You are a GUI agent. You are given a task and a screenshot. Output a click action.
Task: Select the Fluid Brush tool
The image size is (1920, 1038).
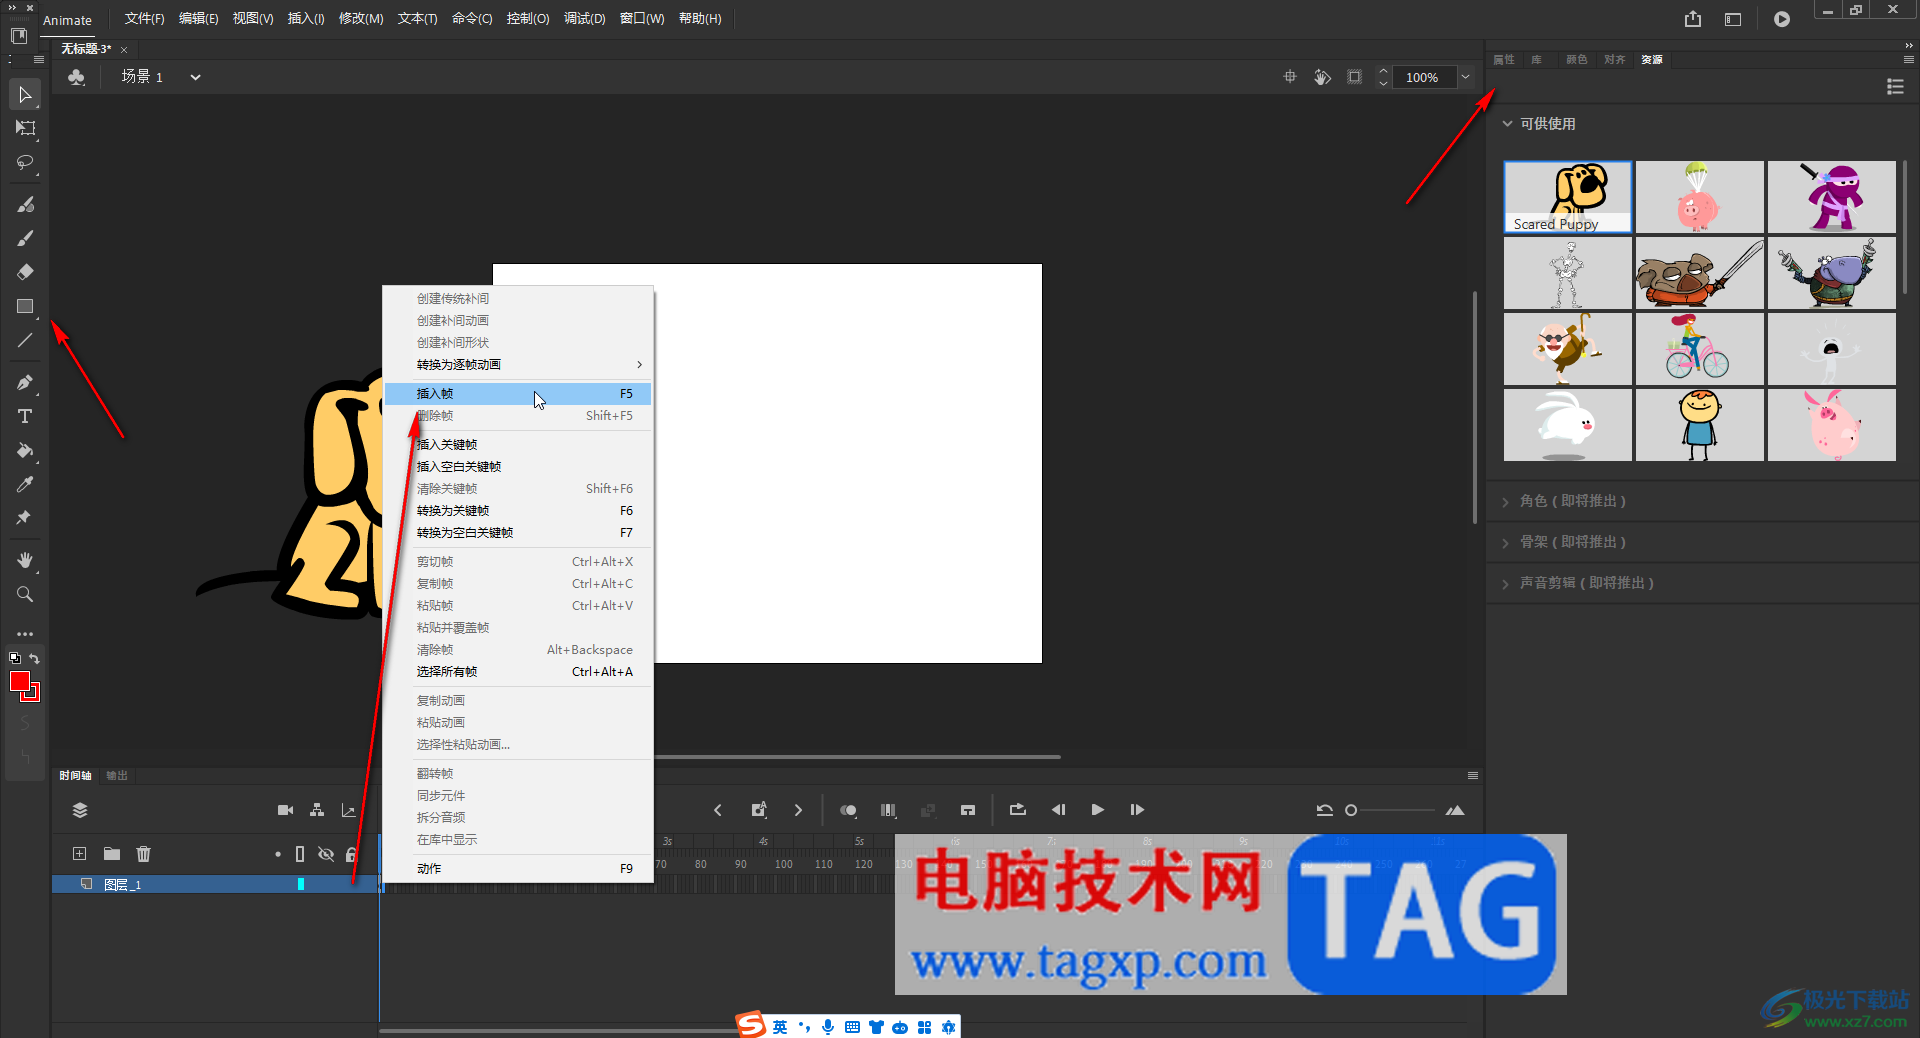(25, 204)
